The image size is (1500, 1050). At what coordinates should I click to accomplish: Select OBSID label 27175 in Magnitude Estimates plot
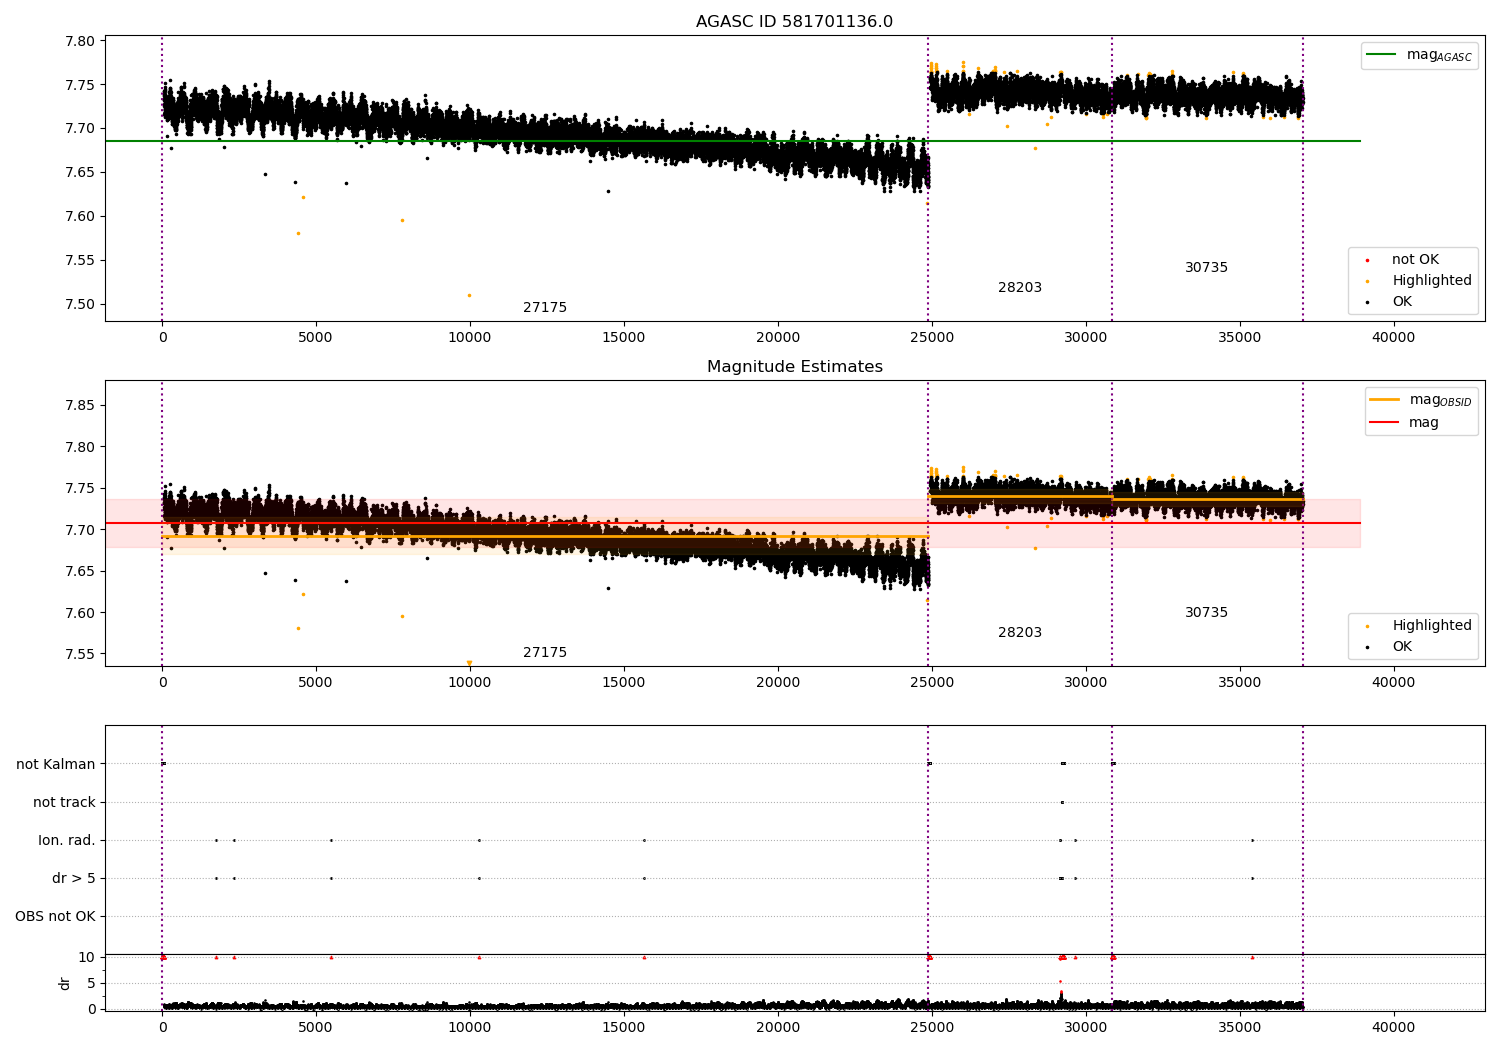click(545, 653)
